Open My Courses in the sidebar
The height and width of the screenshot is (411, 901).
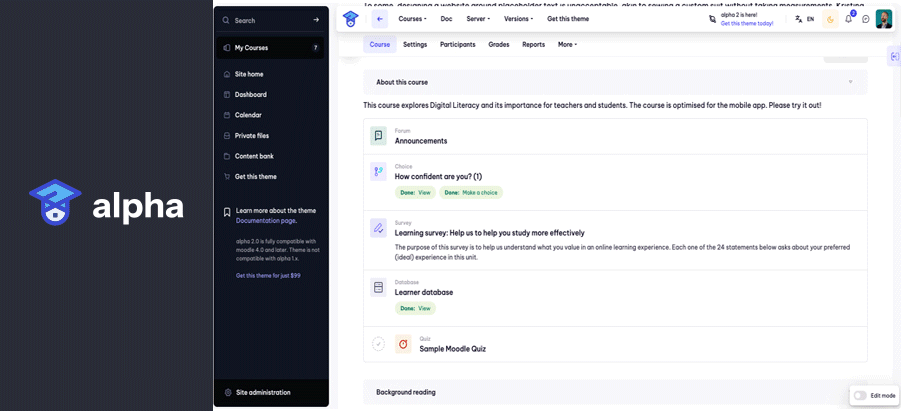coord(270,48)
